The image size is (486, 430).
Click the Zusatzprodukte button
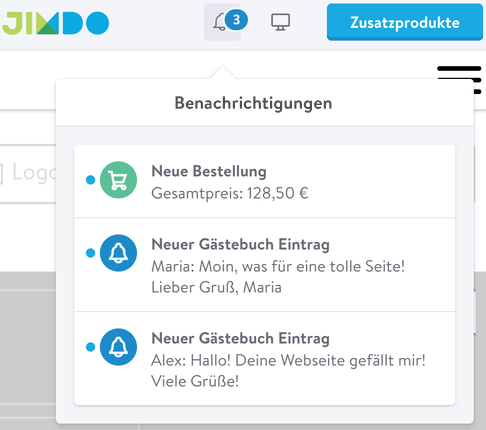click(x=405, y=22)
